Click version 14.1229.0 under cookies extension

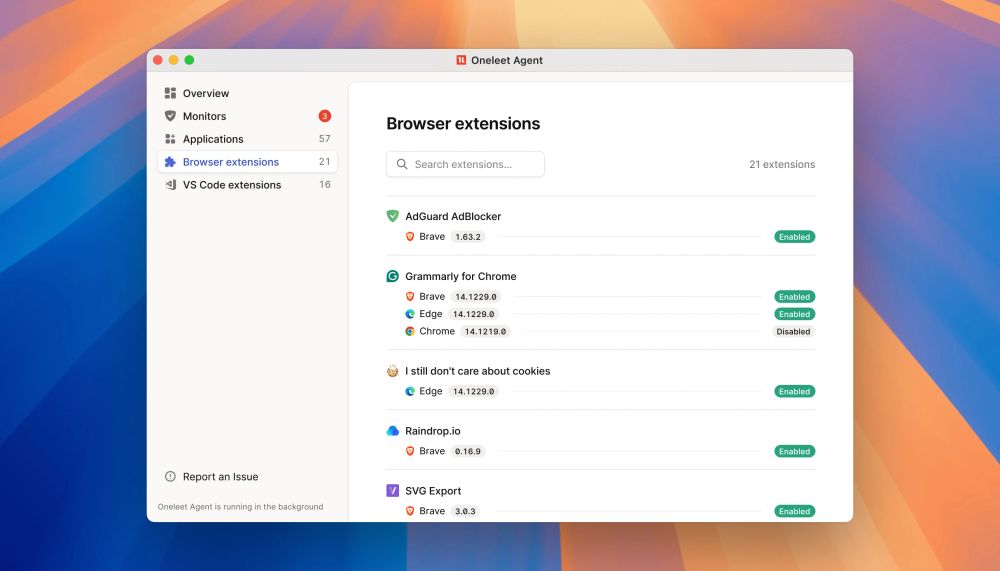point(473,391)
